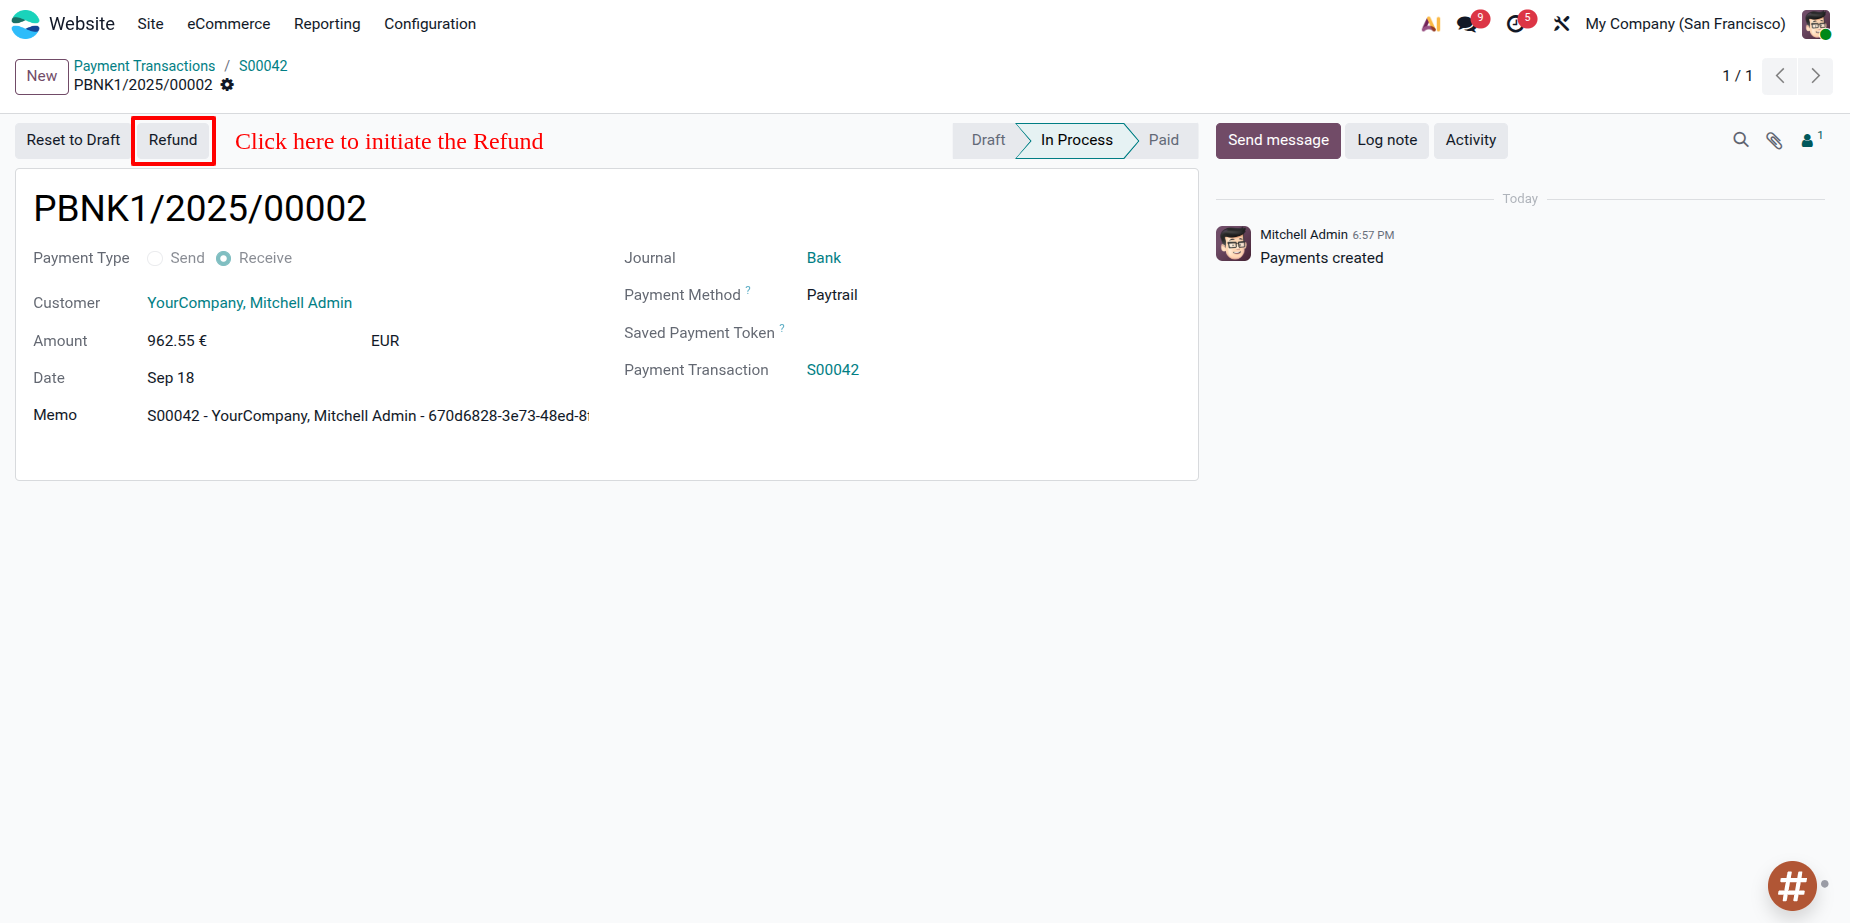Open search in the chatter panel
Image resolution: width=1850 pixels, height=923 pixels.
click(x=1741, y=140)
